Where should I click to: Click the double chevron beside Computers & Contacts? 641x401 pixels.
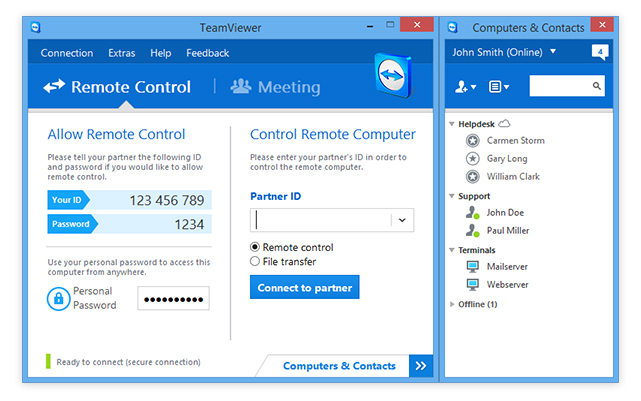click(x=421, y=365)
